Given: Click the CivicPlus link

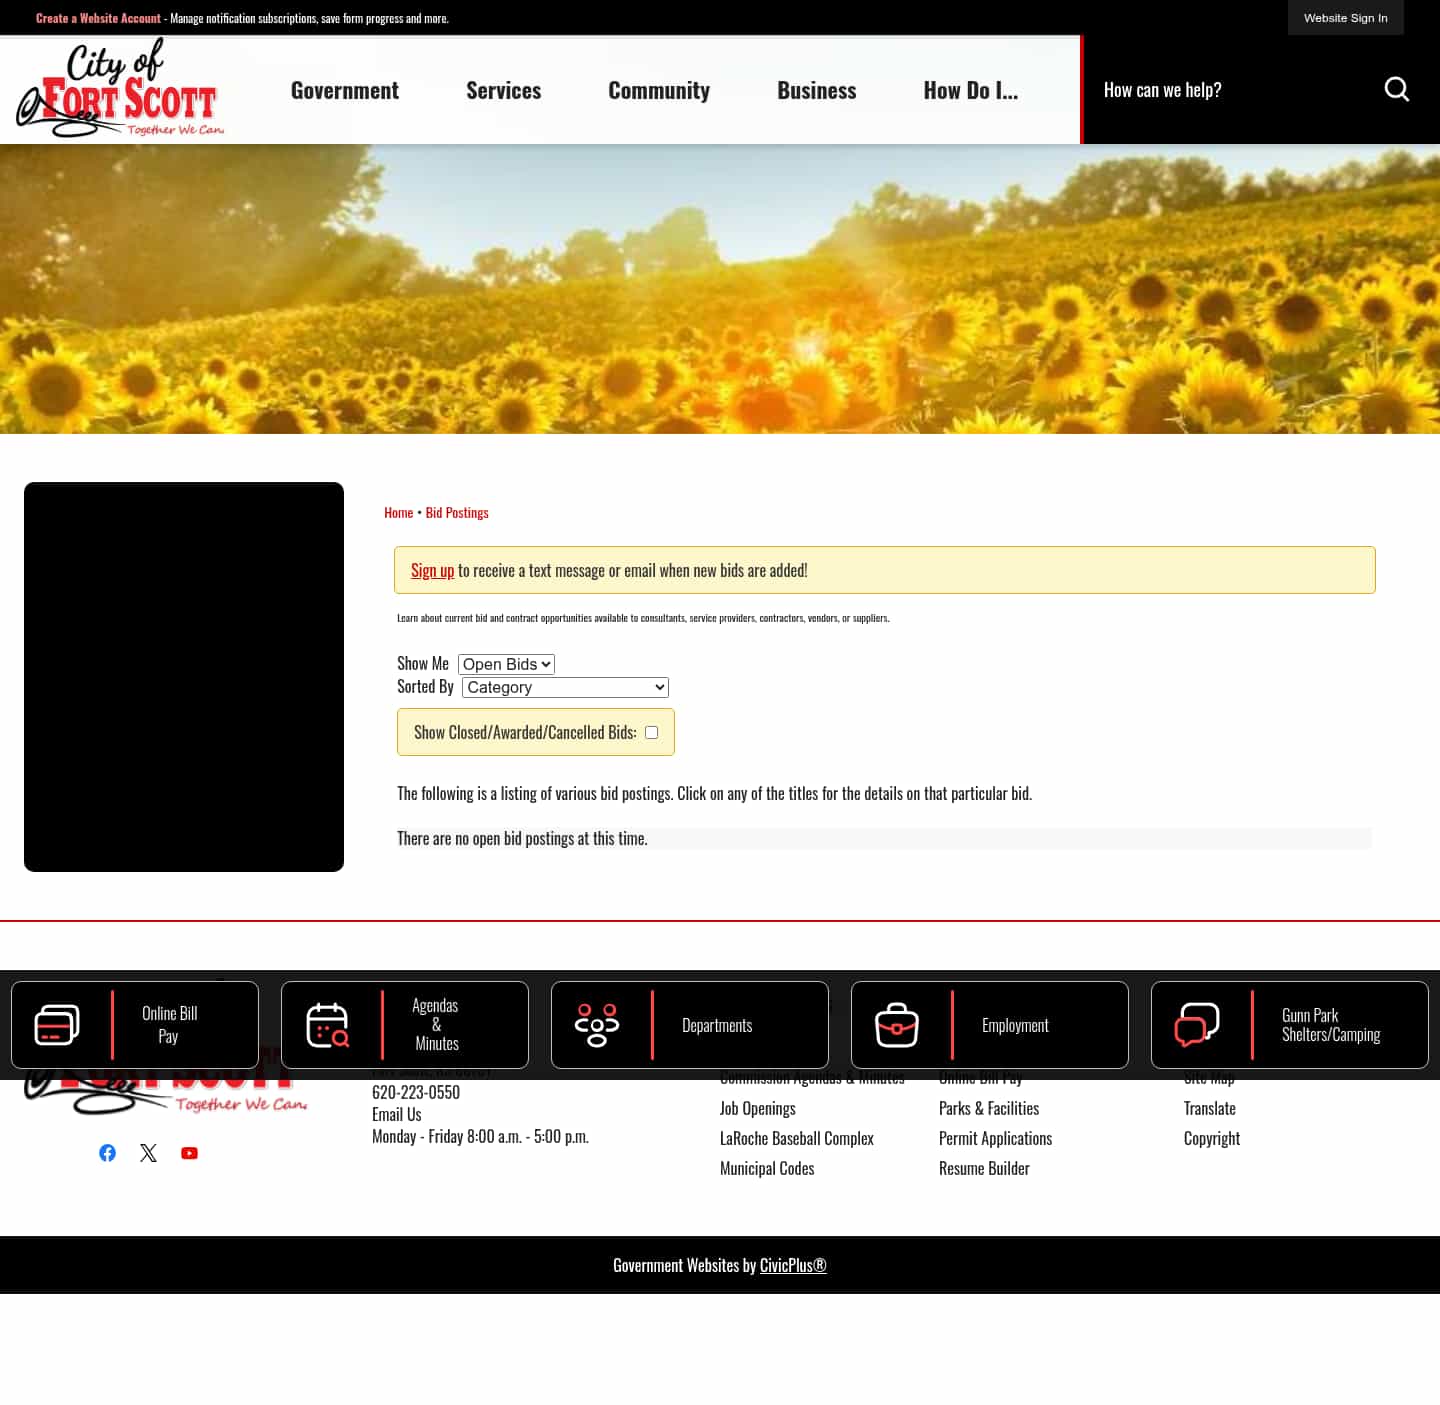Looking at the screenshot, I should (793, 1265).
